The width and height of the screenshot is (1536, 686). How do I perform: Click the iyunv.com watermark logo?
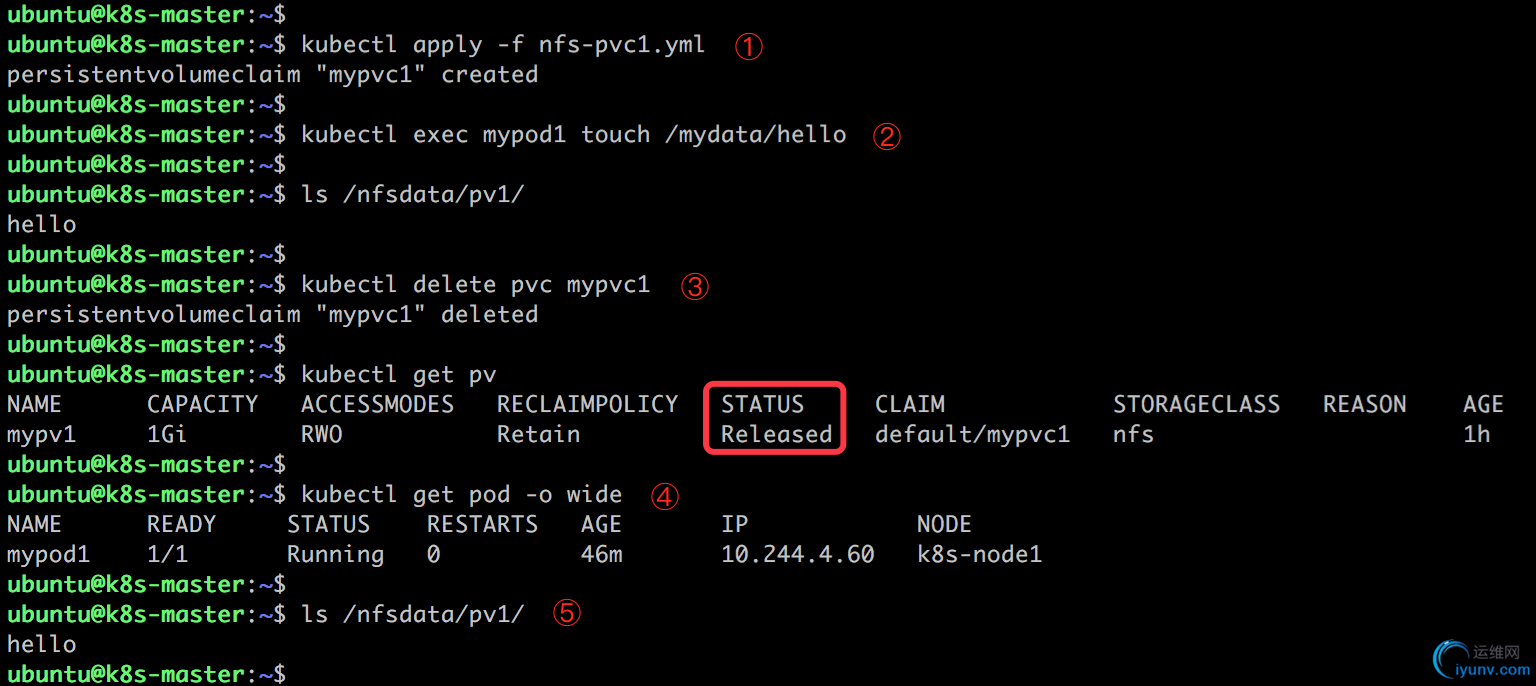(1481, 660)
